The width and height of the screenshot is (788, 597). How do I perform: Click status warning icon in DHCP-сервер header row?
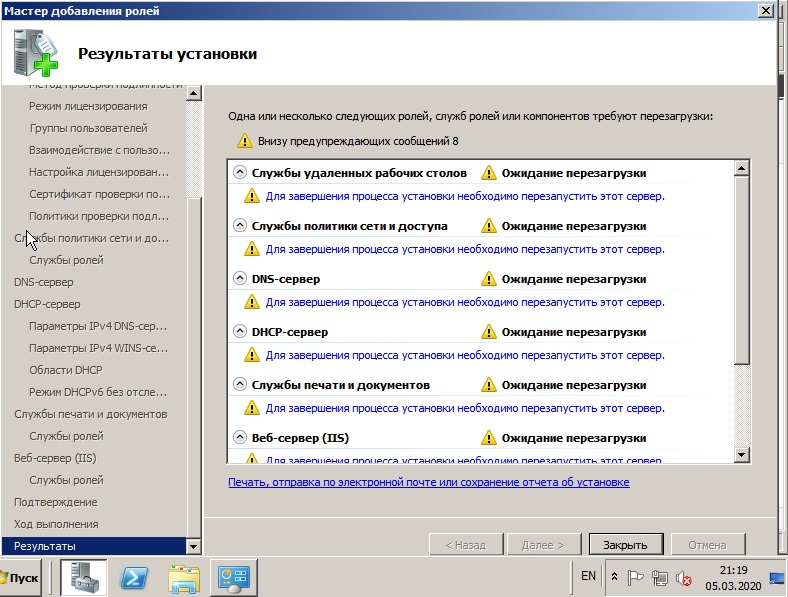[x=488, y=332]
